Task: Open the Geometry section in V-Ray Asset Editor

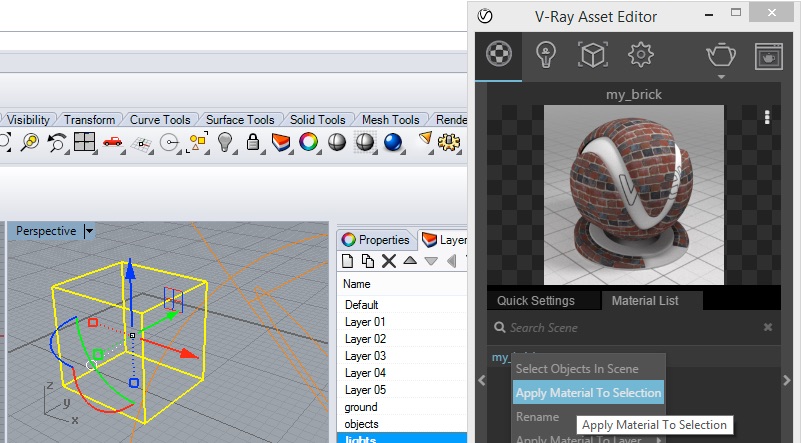Action: pos(593,54)
